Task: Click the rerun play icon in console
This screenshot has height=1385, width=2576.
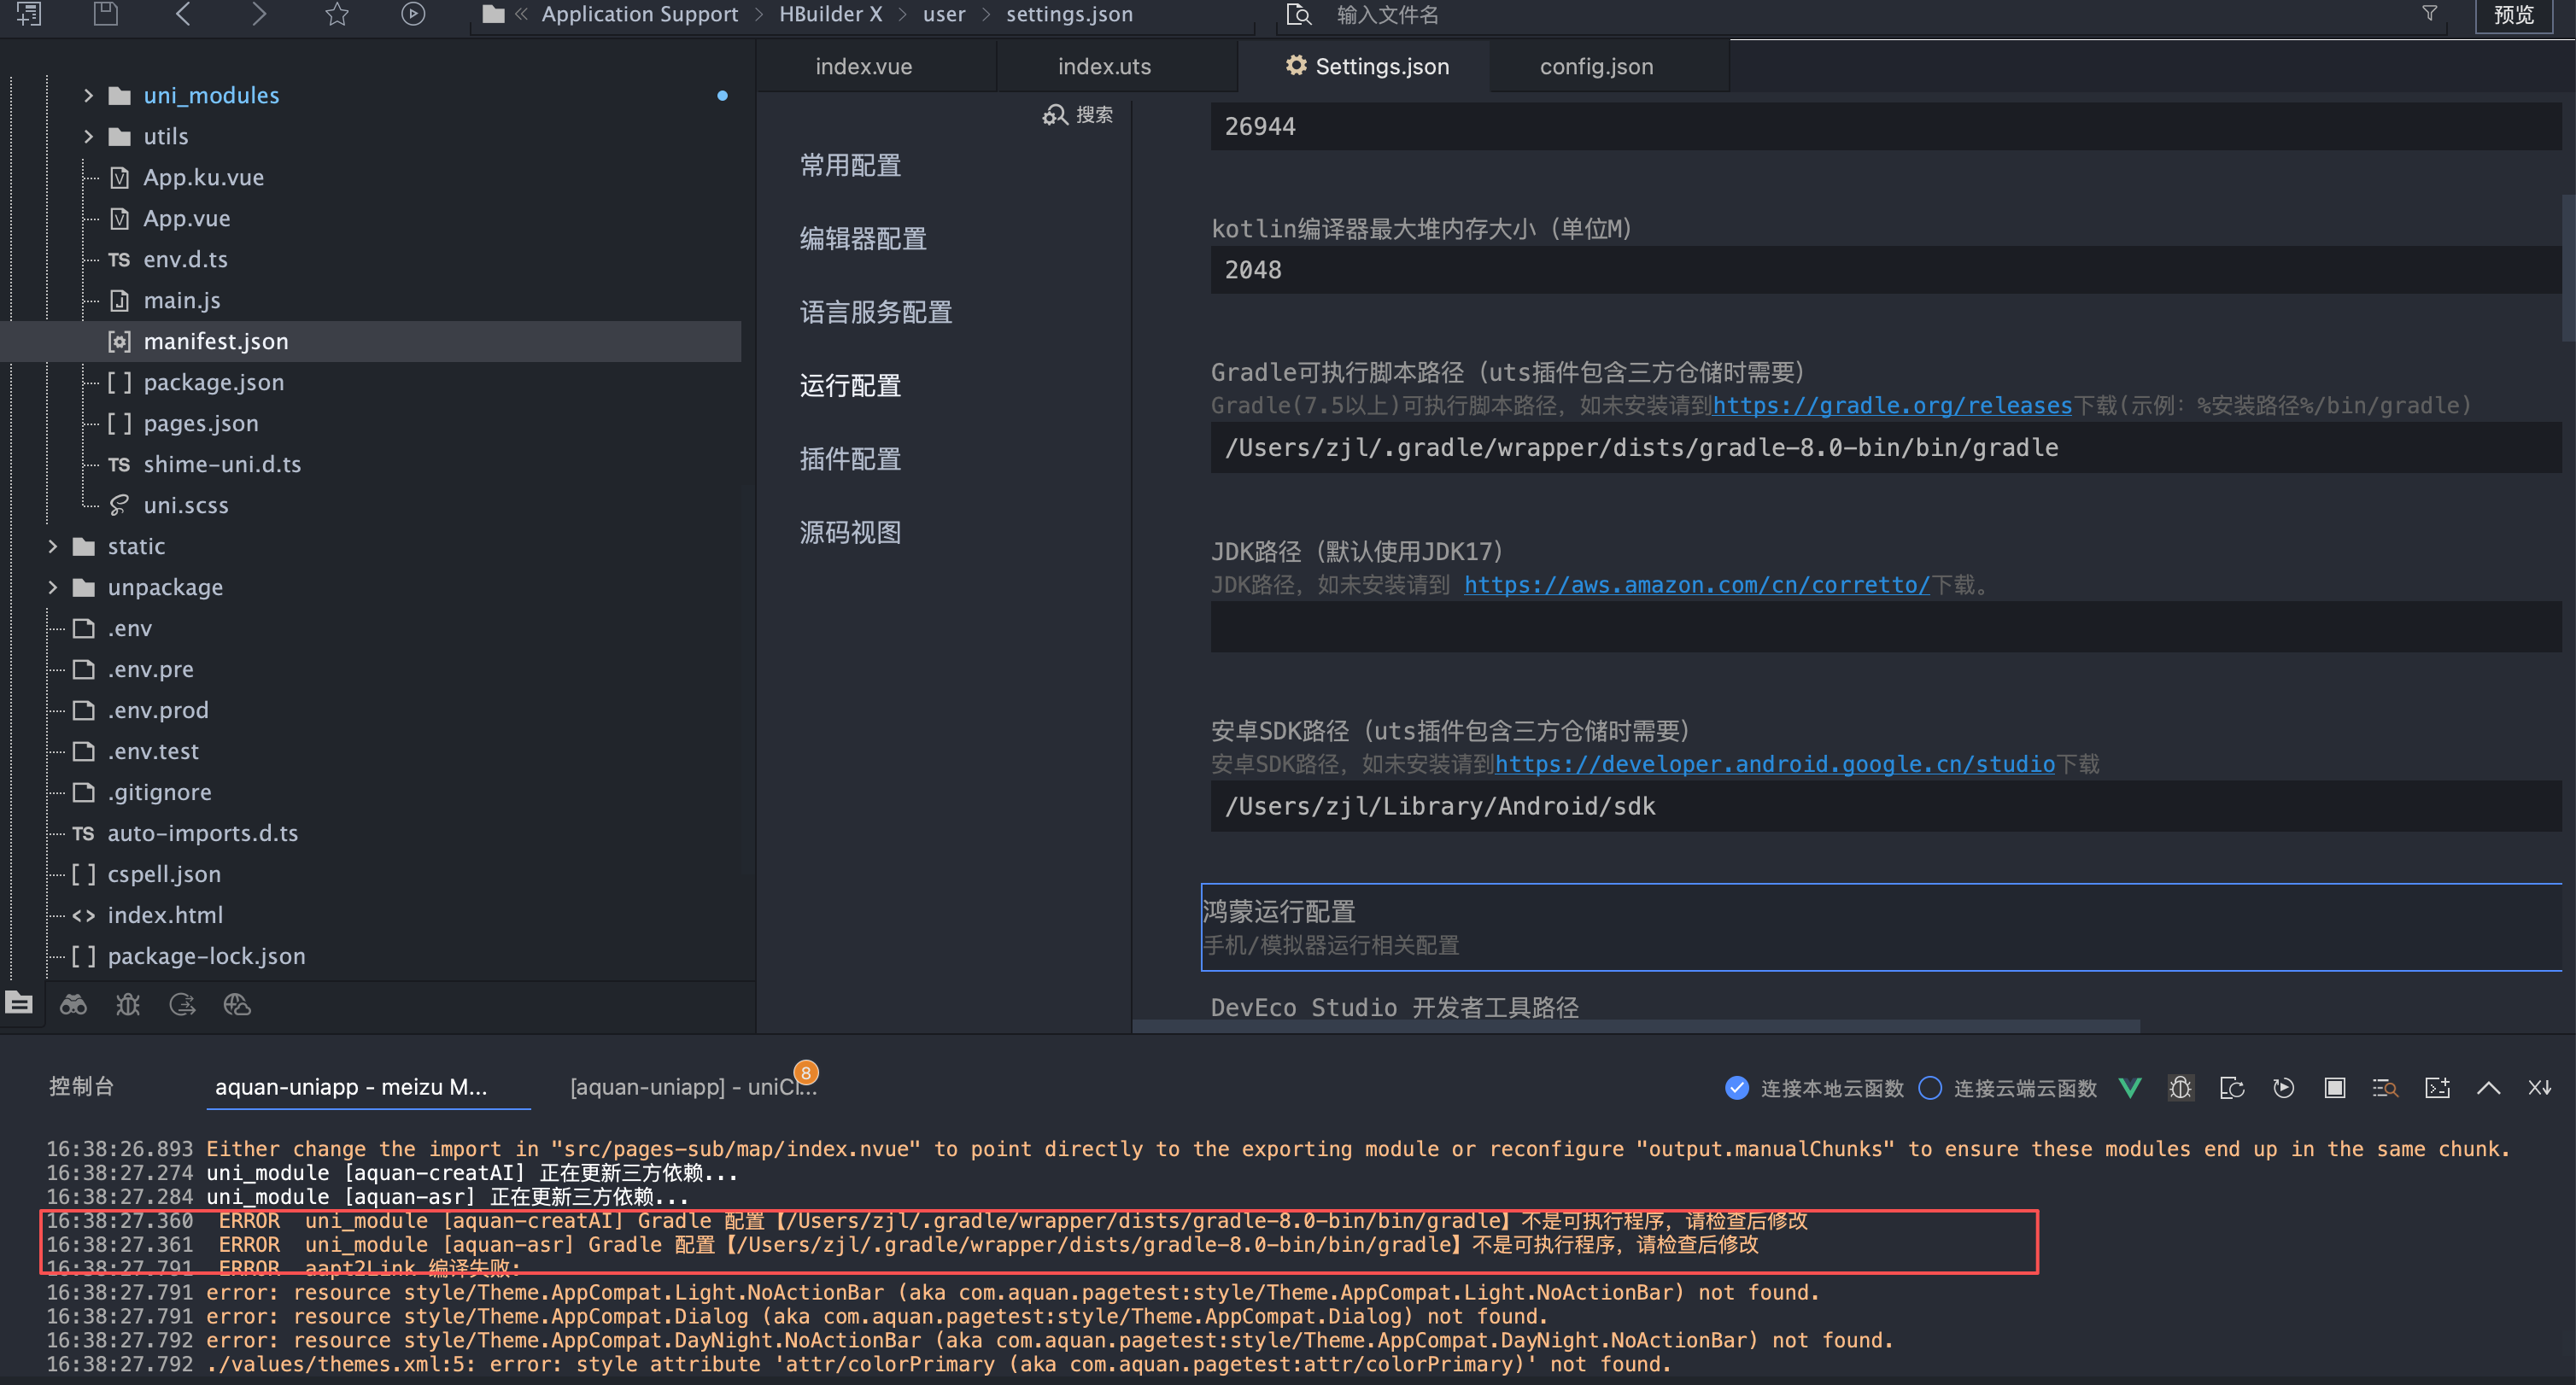Action: tap(2283, 1087)
